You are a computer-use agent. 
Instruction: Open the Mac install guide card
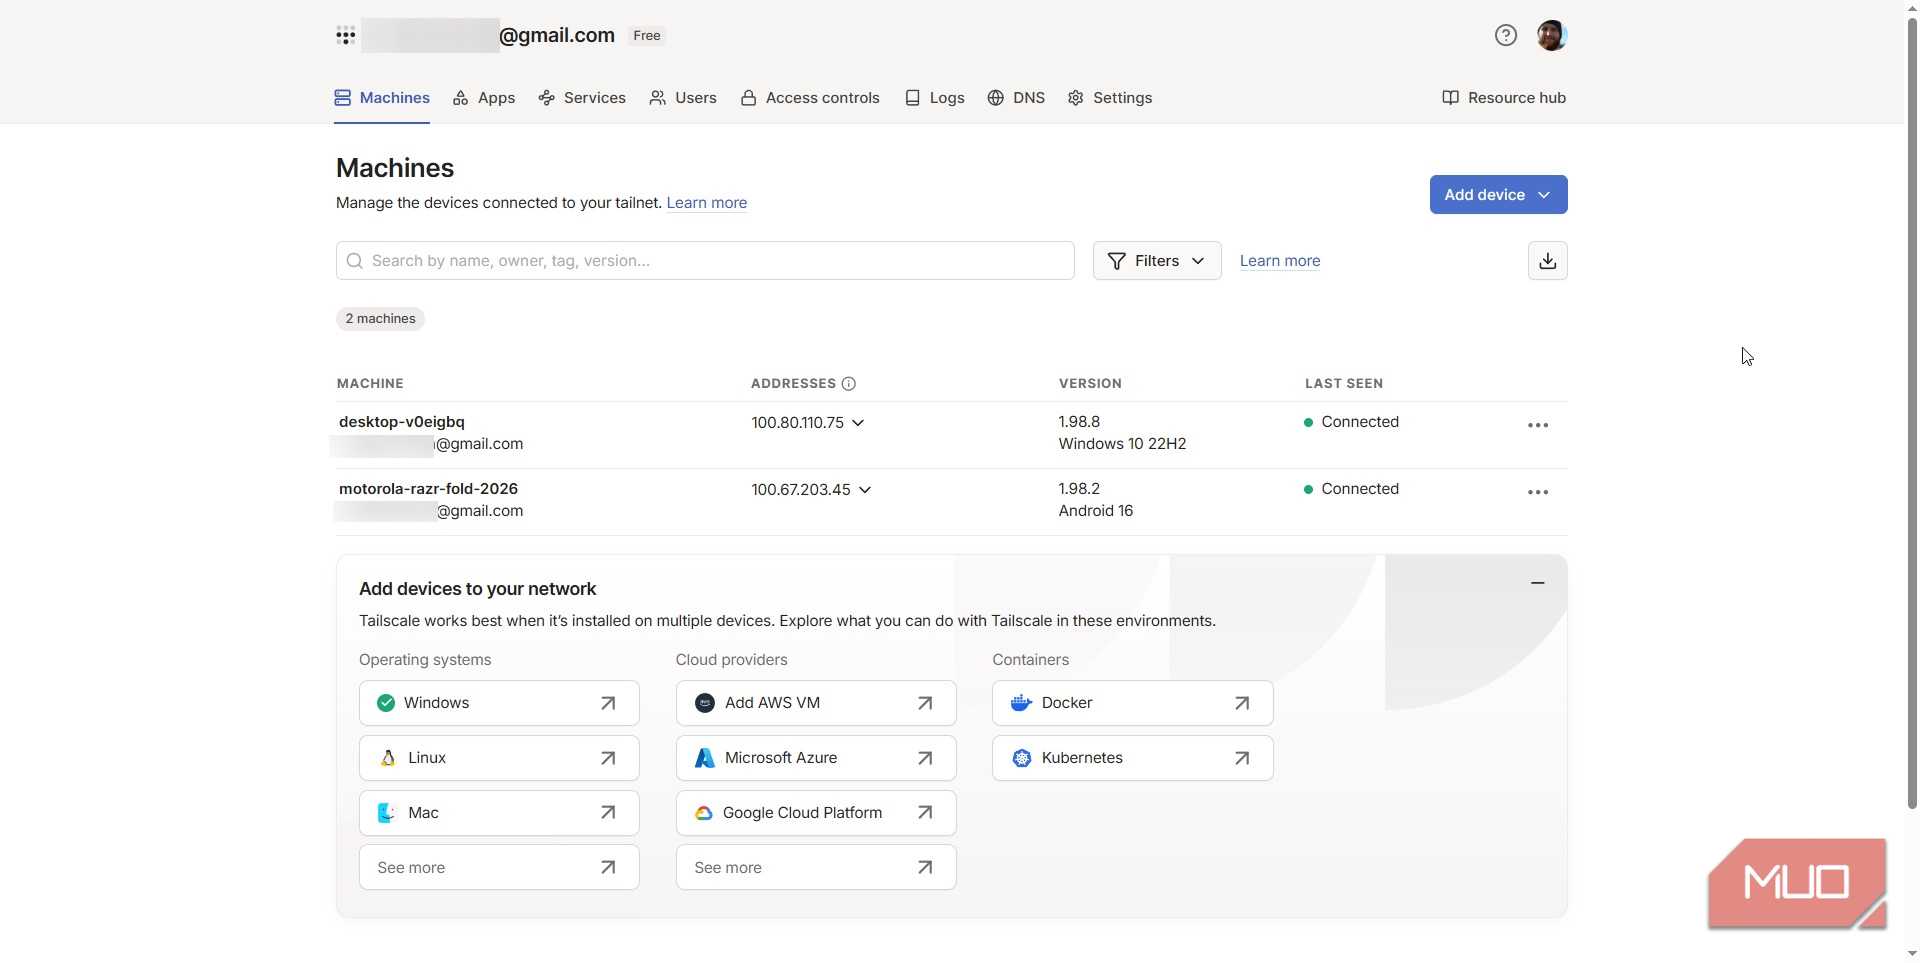(x=499, y=813)
